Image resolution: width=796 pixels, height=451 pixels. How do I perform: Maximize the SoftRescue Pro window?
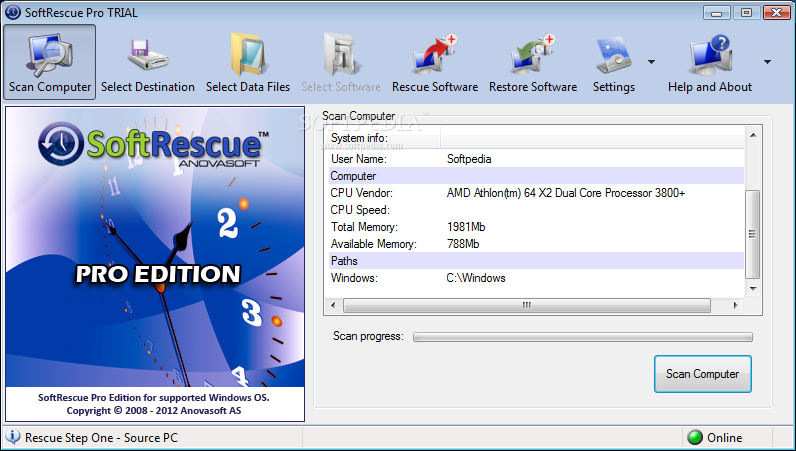746,13
